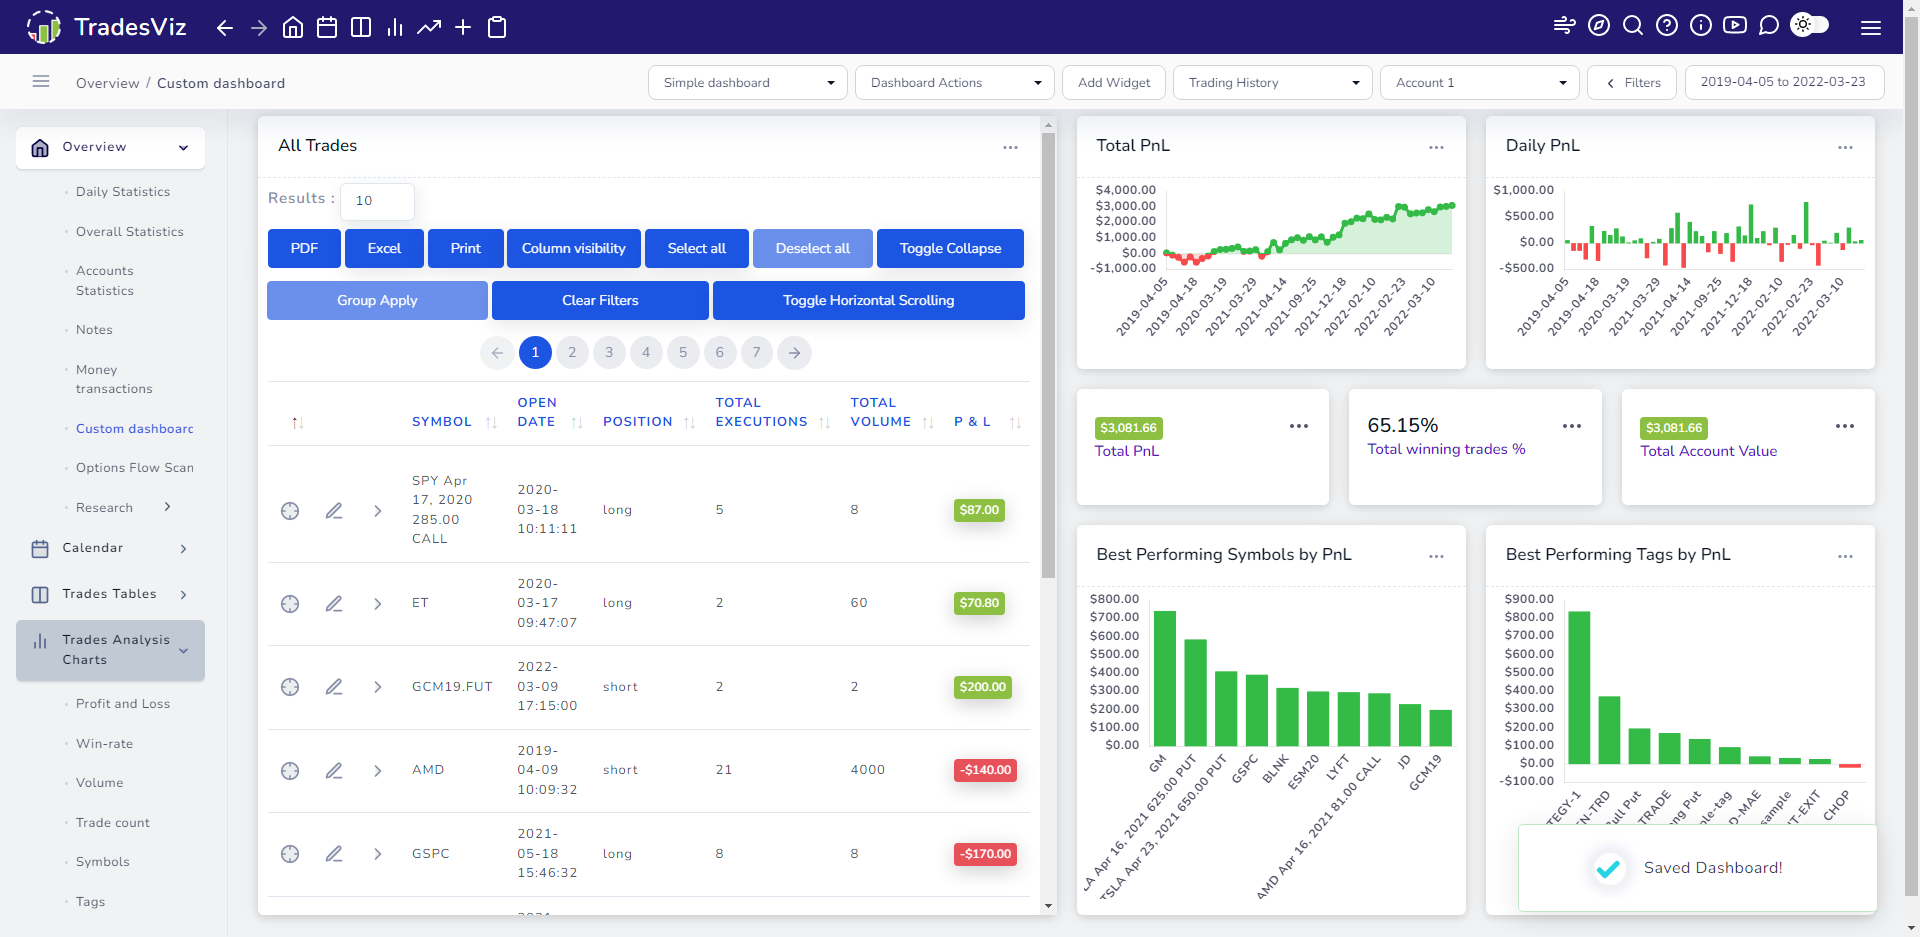Click the Select all button

point(697,248)
